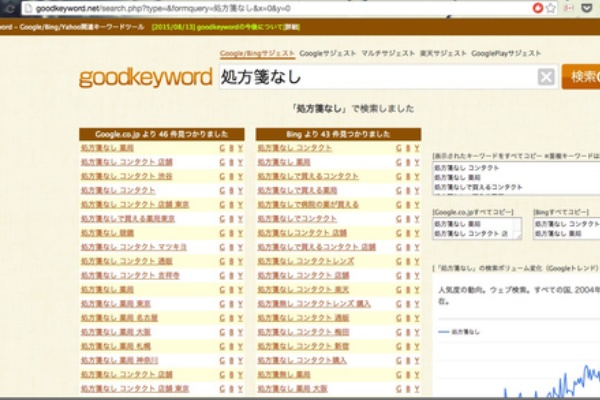Open the 処方箋なし コンタクト マツキヨ keyword link

(134, 247)
